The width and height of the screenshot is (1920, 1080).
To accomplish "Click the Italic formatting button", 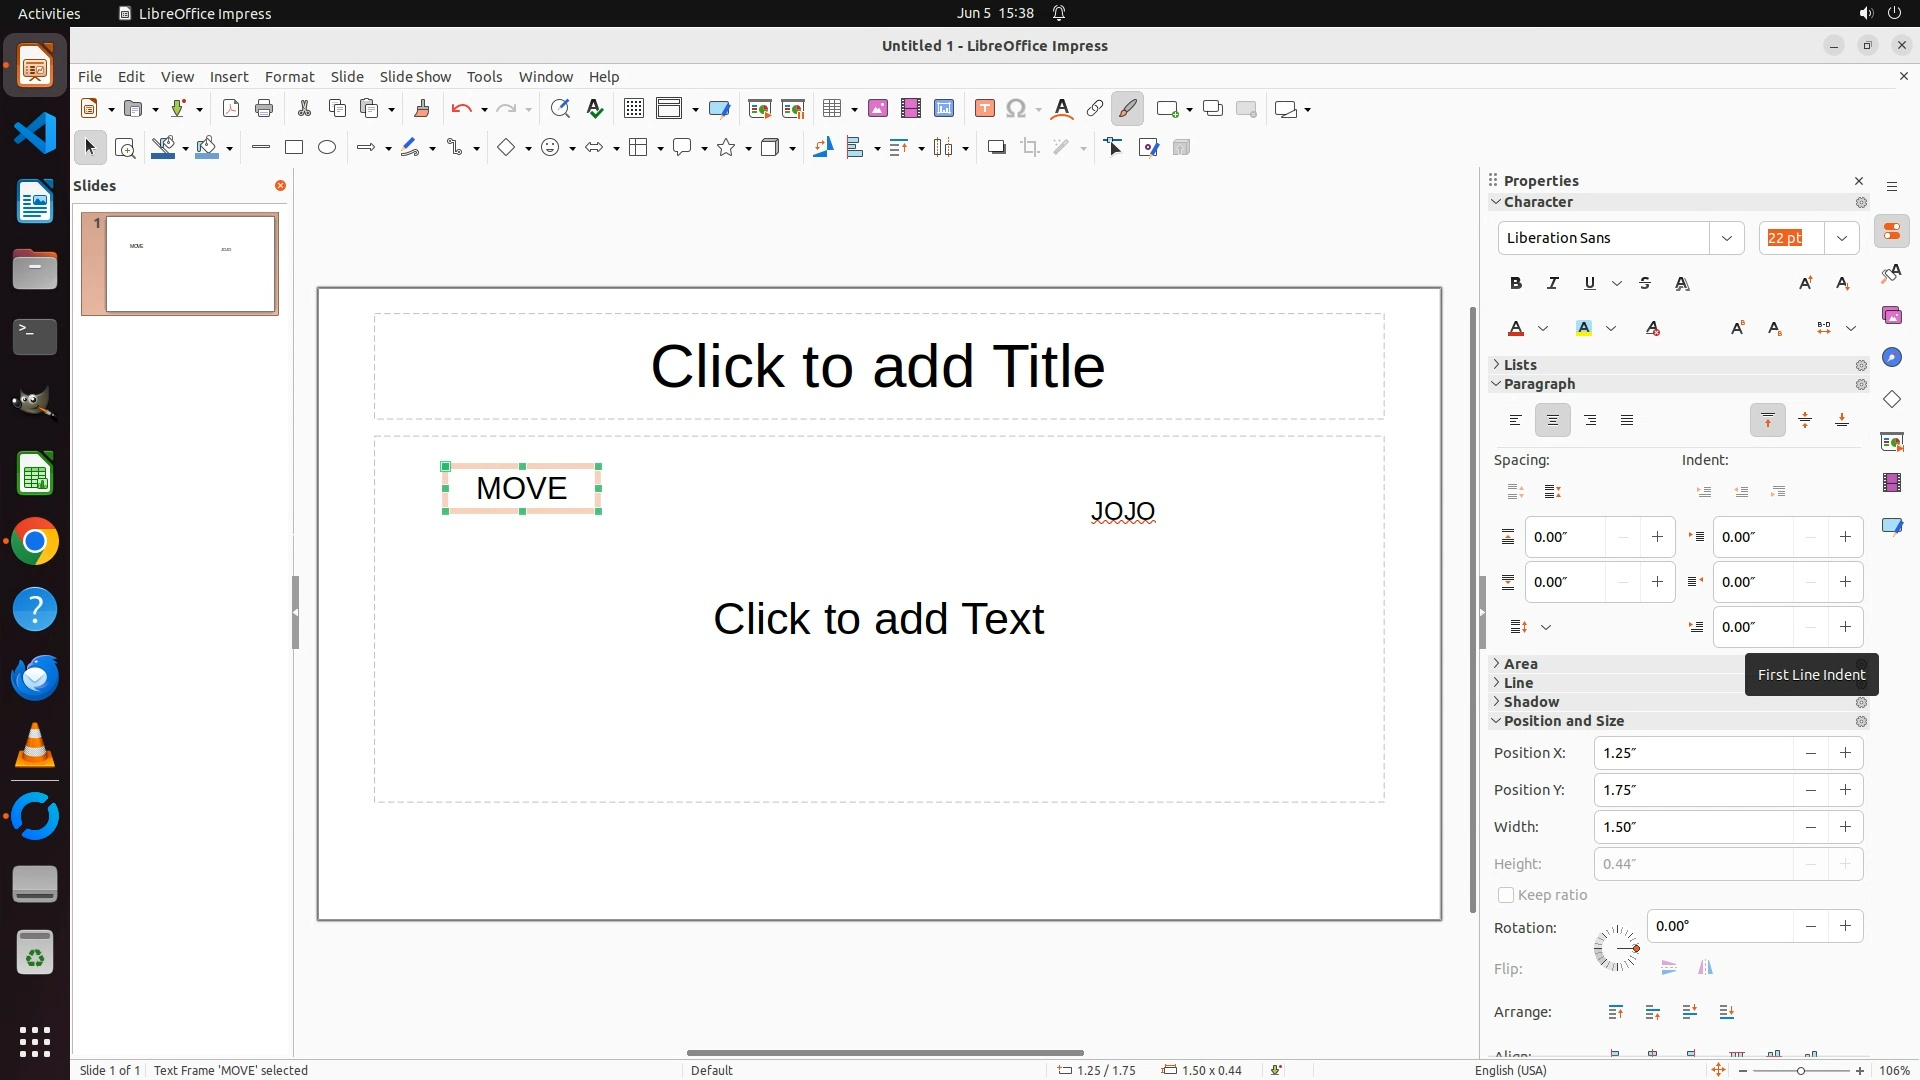I will [1552, 284].
